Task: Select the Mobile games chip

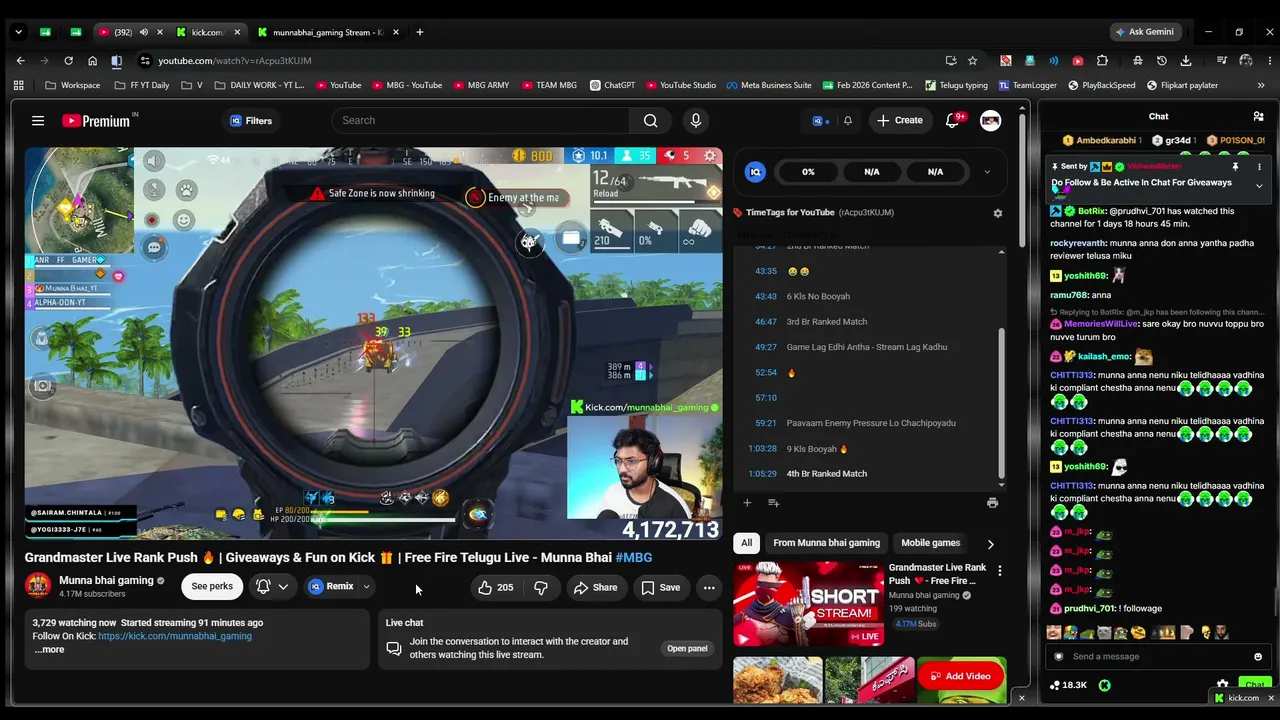Action: pos(930,543)
